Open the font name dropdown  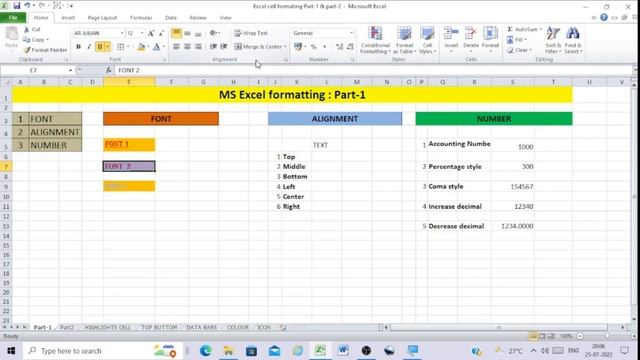point(122,33)
